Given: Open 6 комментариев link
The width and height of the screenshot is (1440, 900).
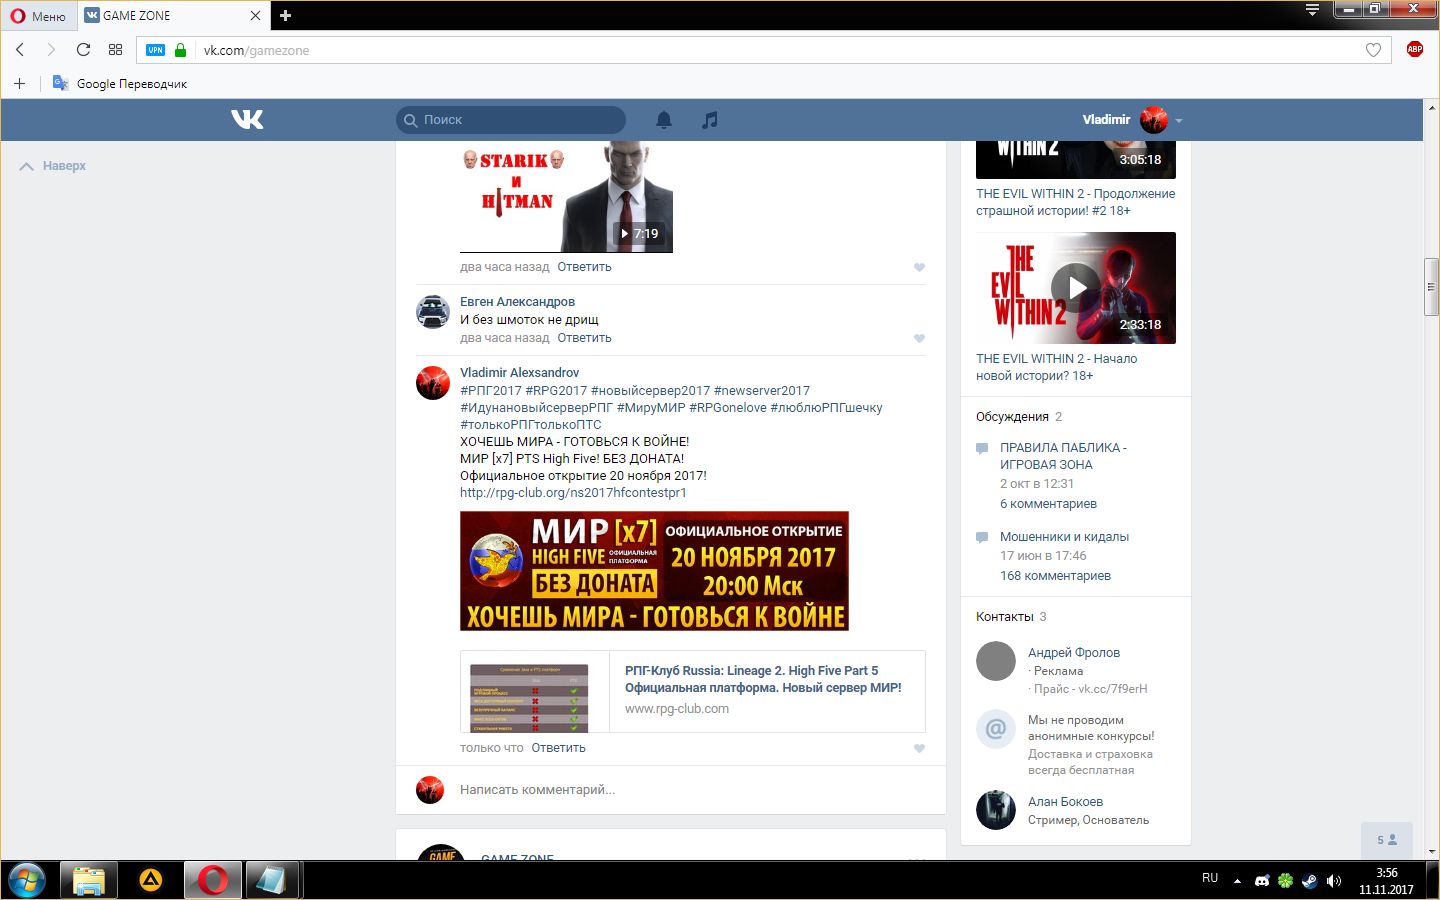Looking at the screenshot, I should pos(1048,504).
